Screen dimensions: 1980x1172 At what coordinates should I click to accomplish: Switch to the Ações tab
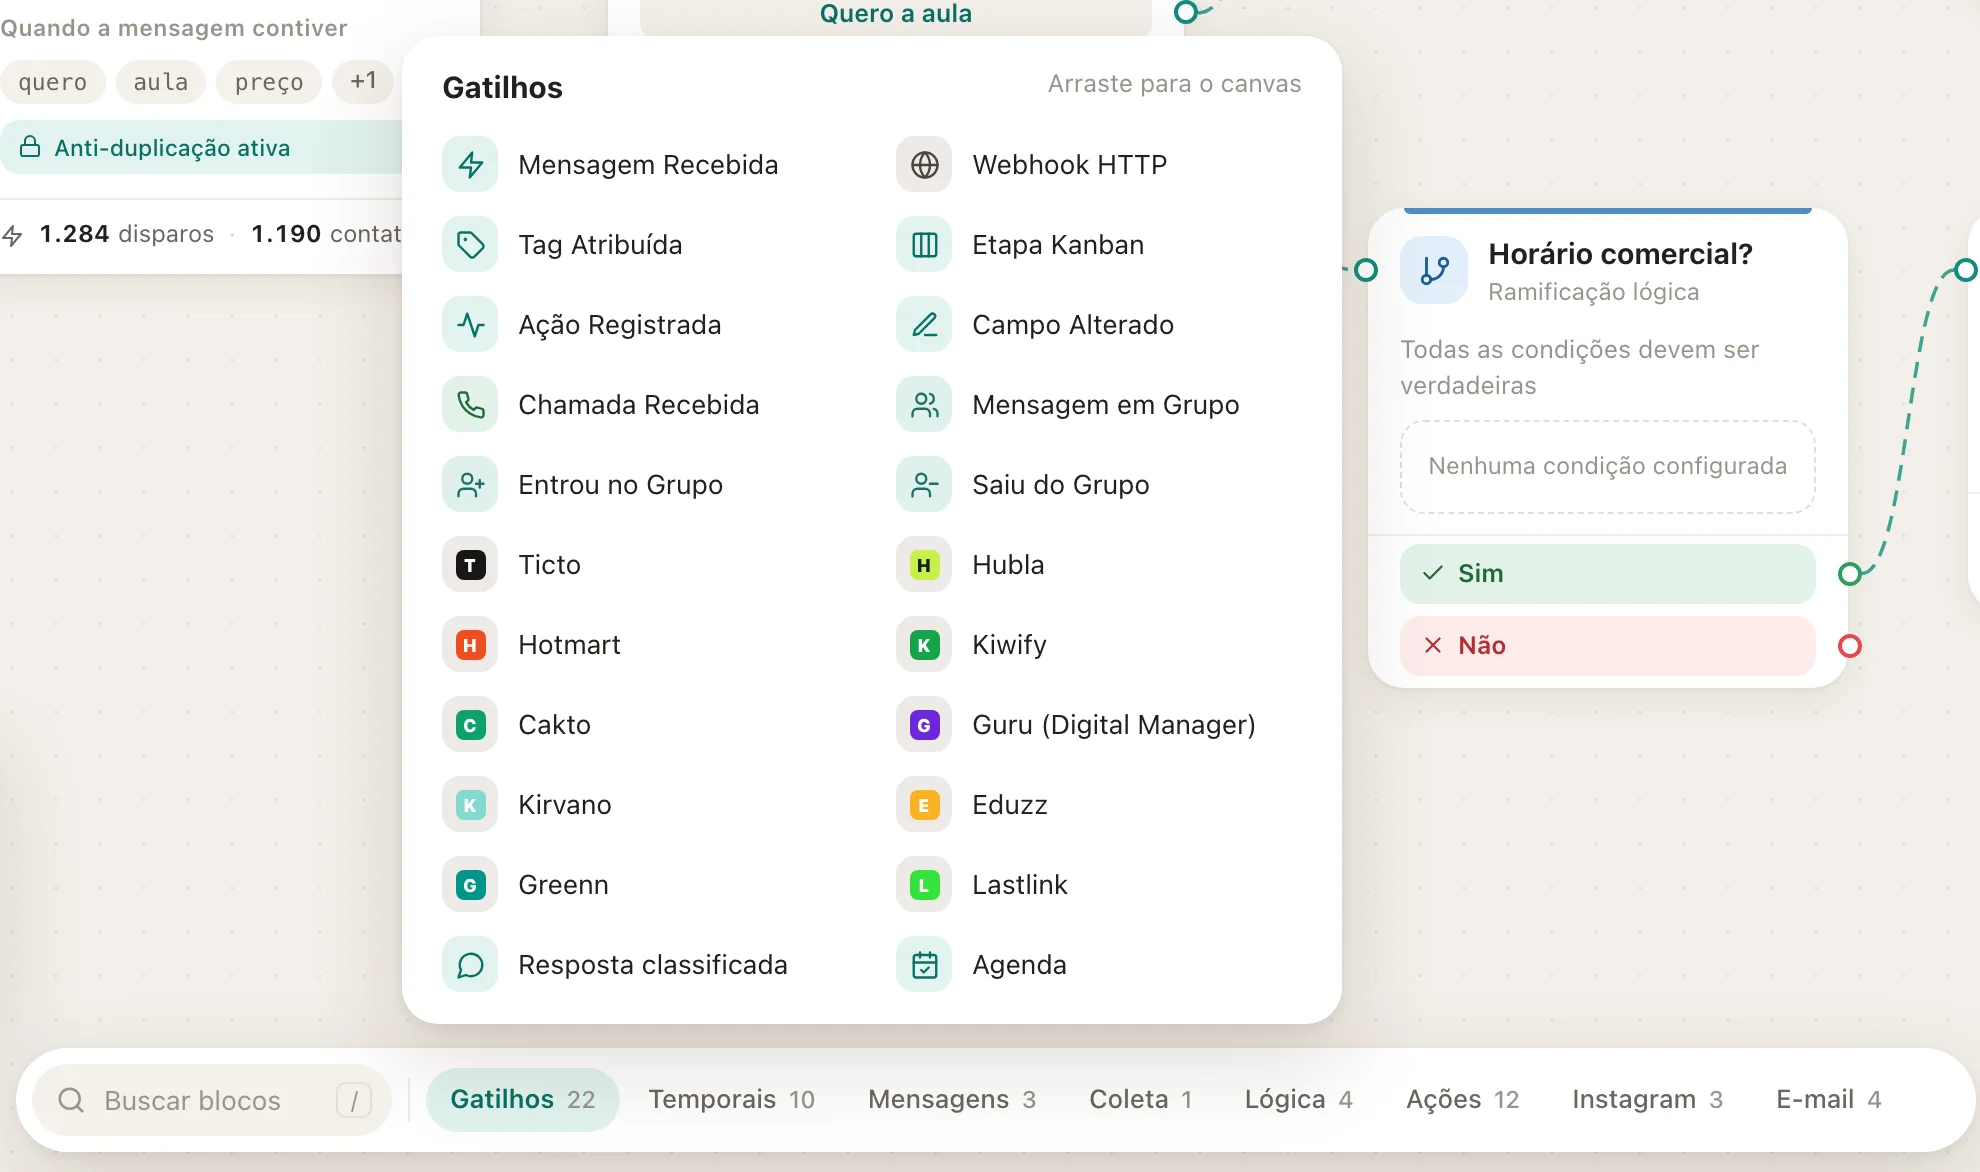coord(1463,1099)
